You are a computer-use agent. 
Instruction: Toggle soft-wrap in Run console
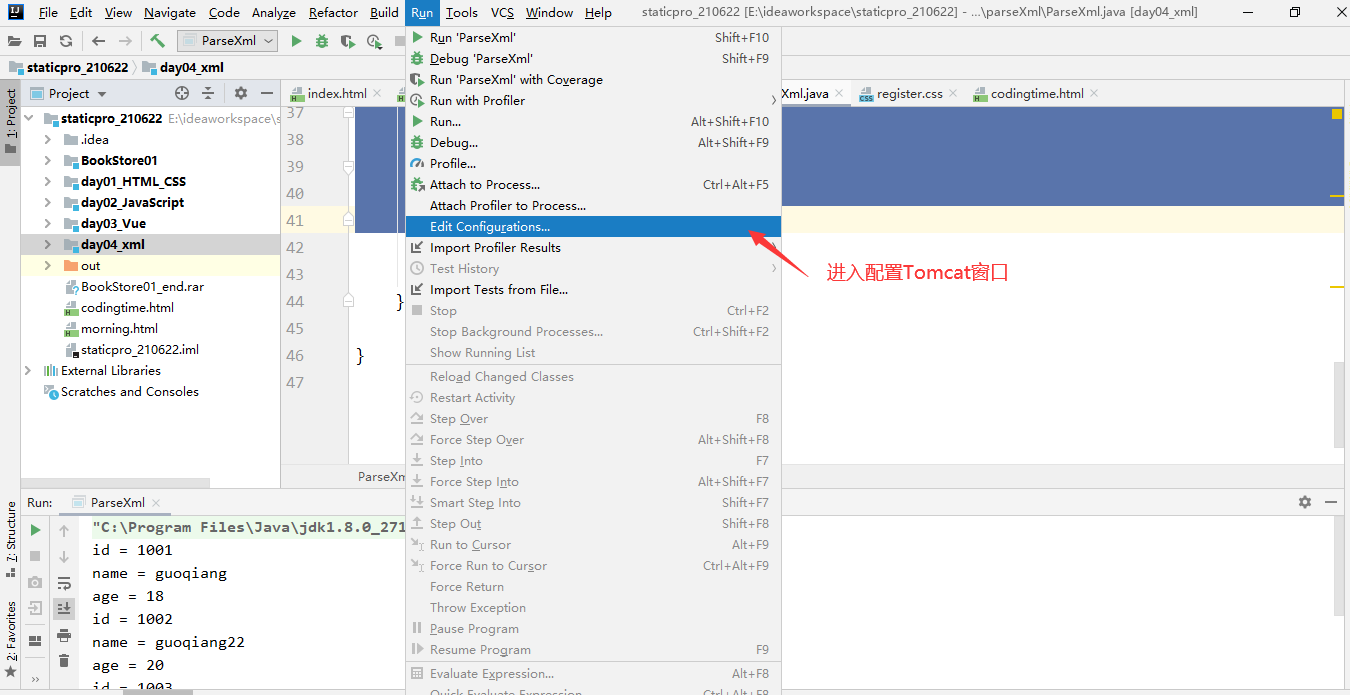[64, 583]
